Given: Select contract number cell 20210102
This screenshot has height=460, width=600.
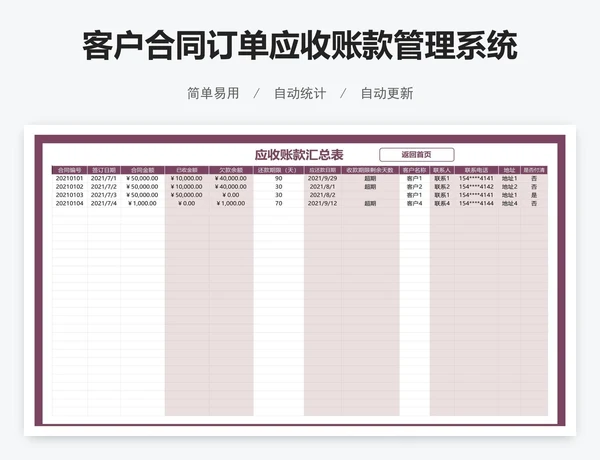Looking at the screenshot, I should (69, 187).
